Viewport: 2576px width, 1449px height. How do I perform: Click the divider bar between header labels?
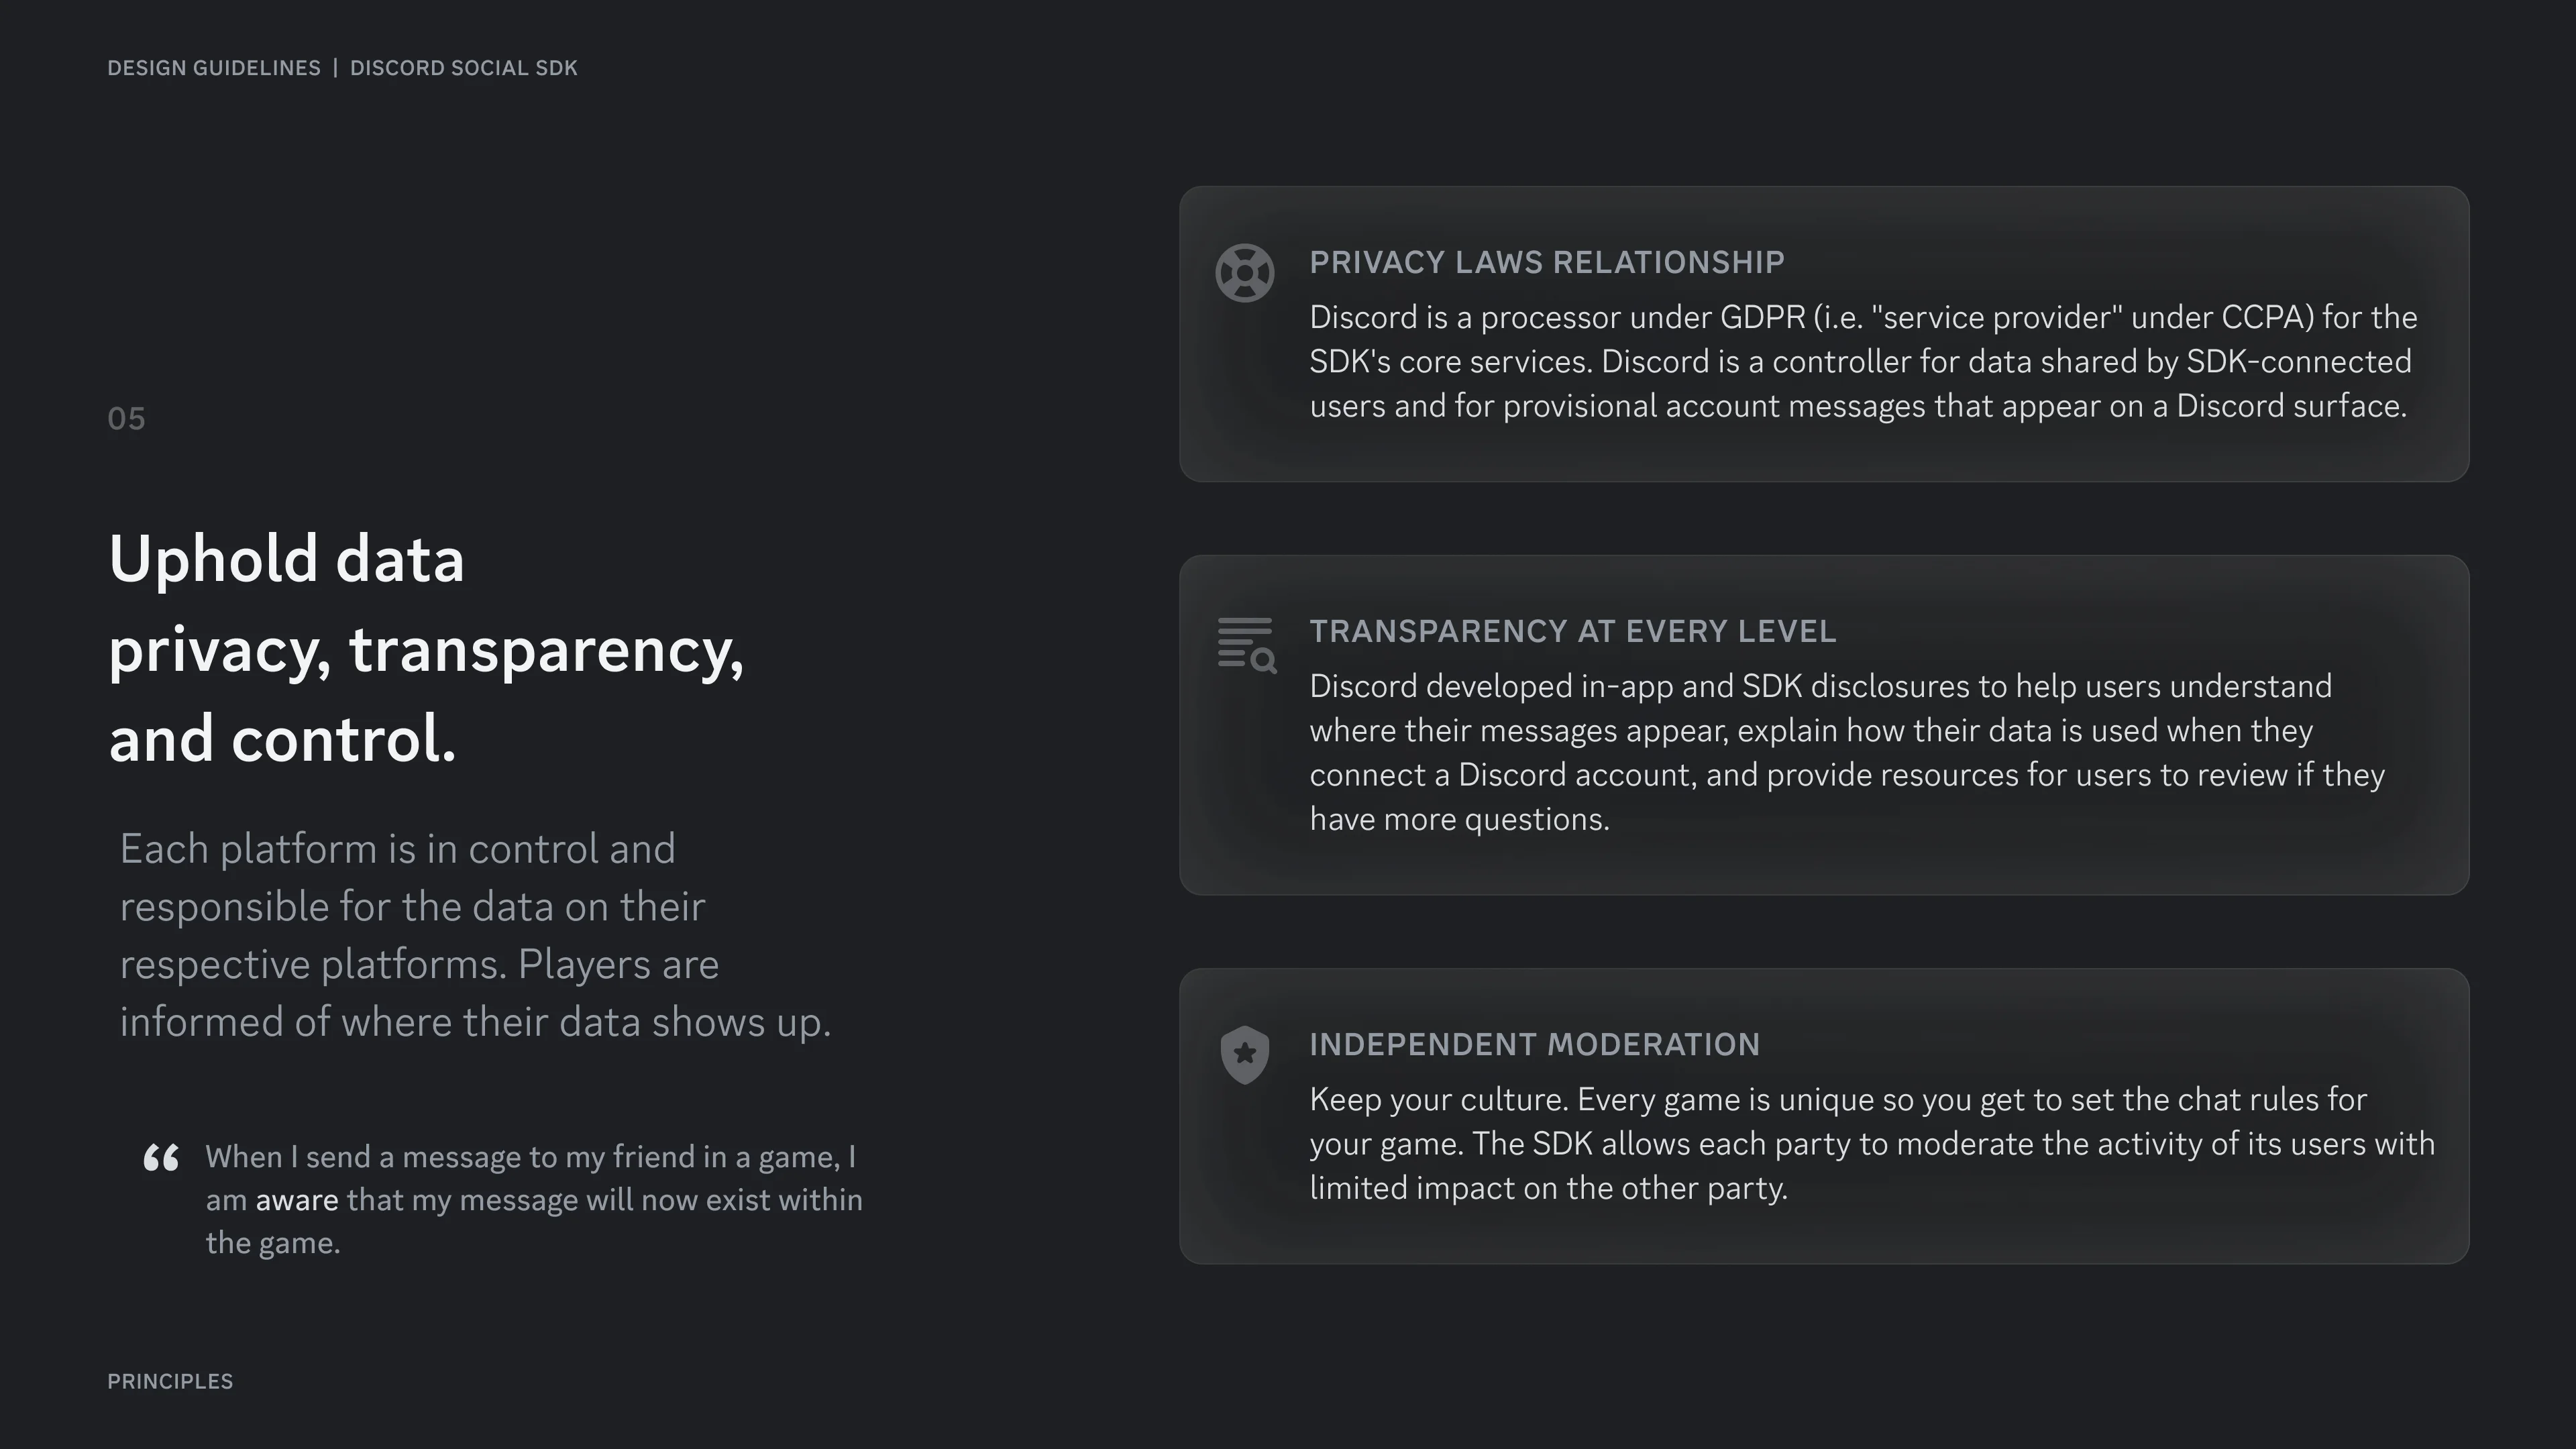[335, 68]
